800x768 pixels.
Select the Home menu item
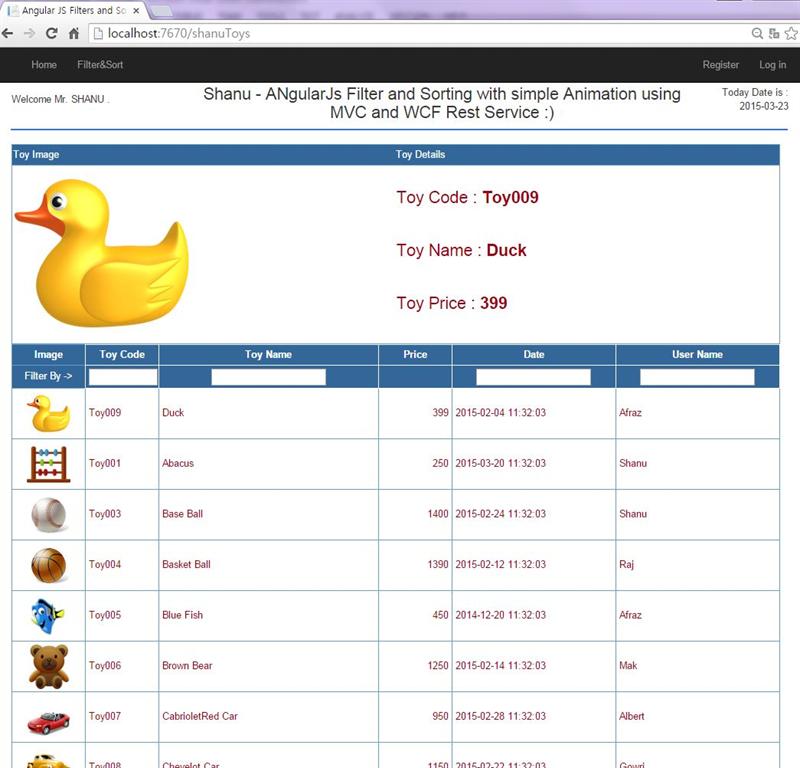(44, 64)
